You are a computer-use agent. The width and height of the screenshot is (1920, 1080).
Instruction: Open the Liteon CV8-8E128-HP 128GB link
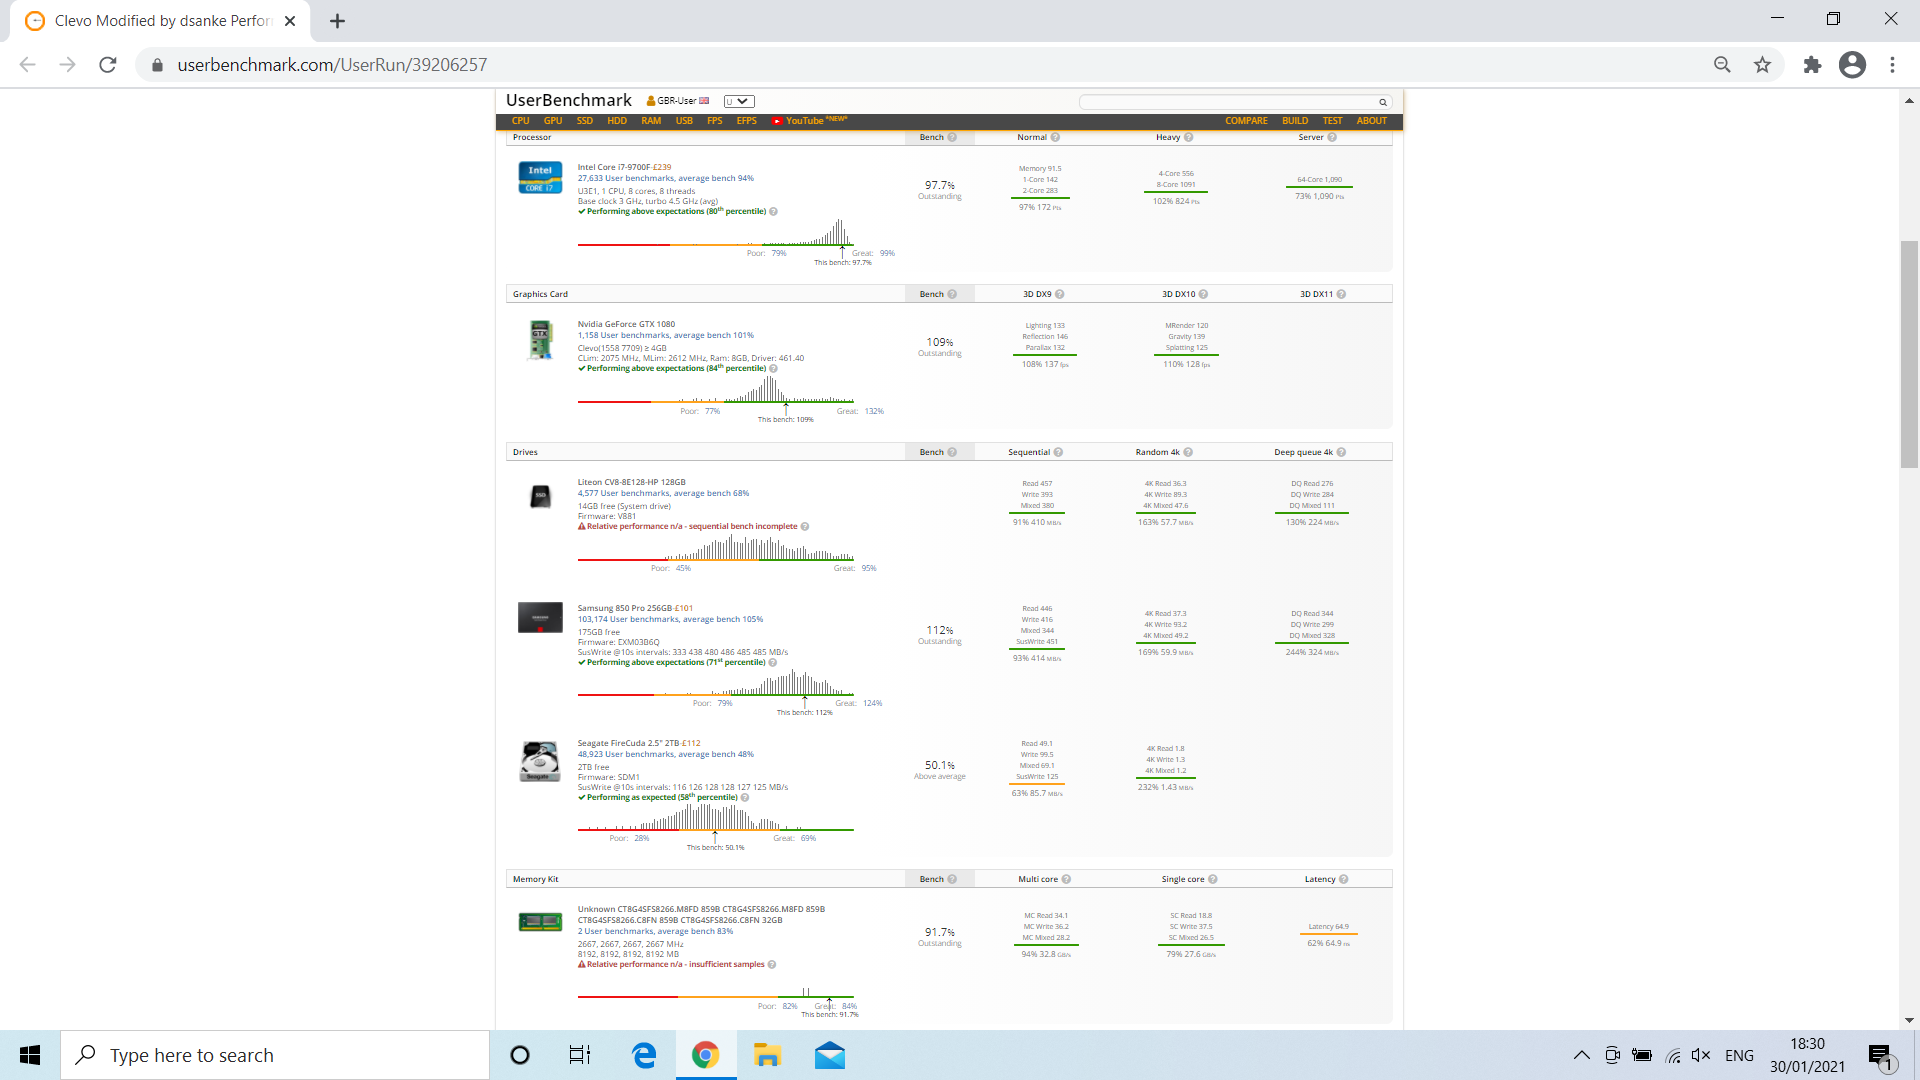click(631, 483)
